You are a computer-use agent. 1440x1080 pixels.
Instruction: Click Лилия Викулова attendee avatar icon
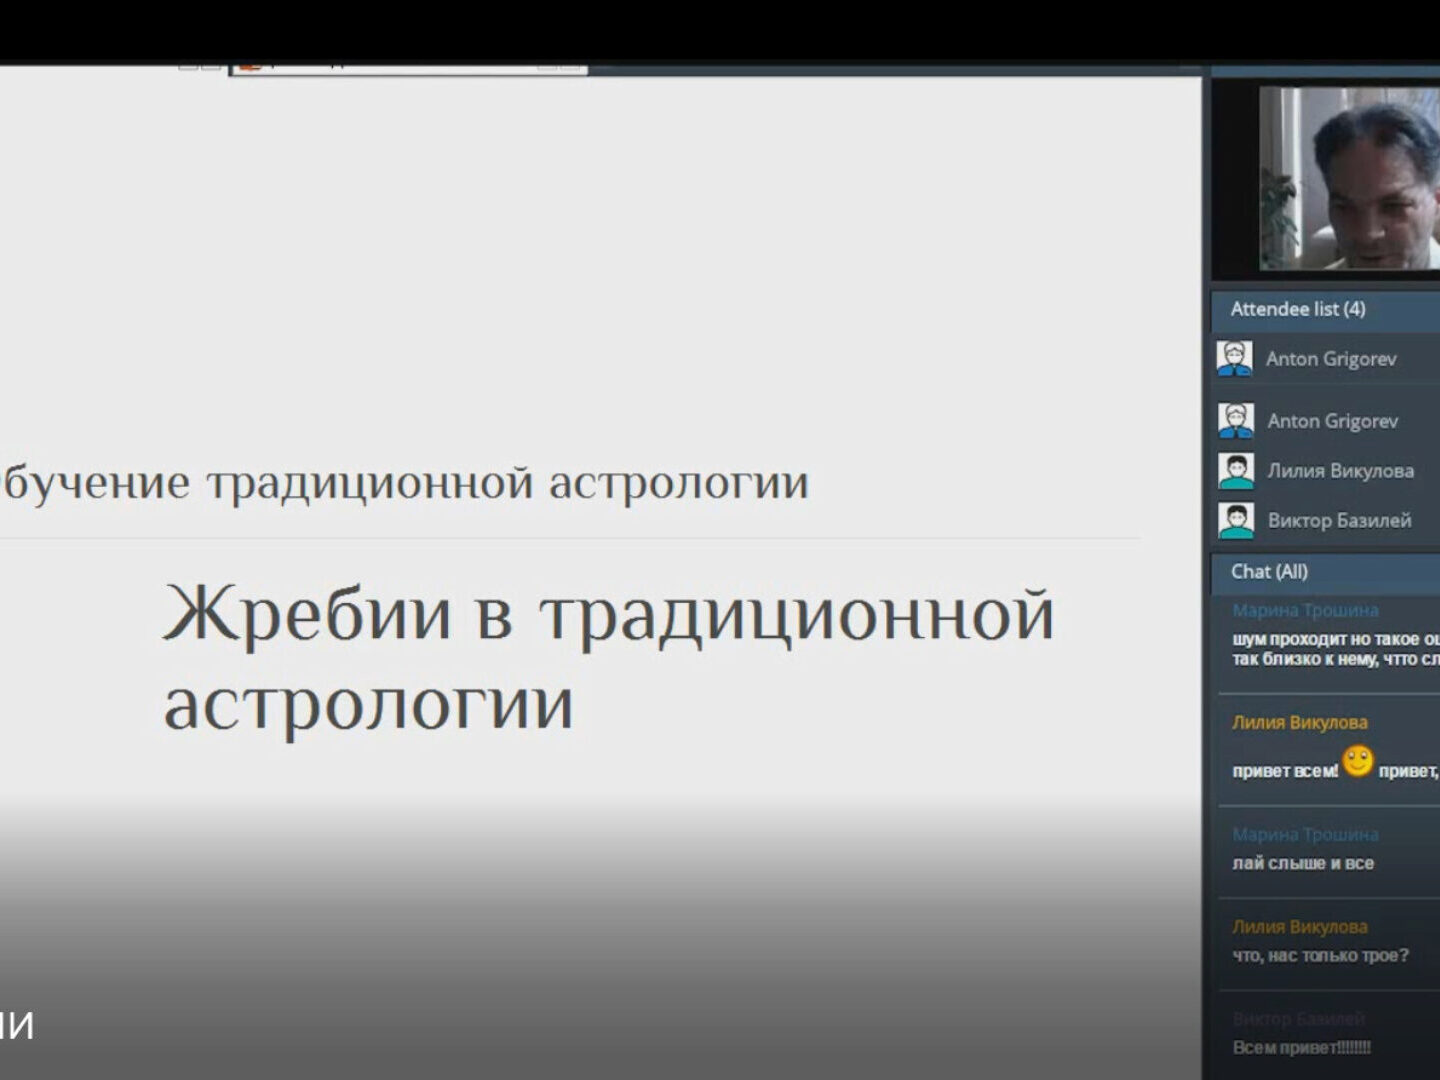[x=1236, y=471]
